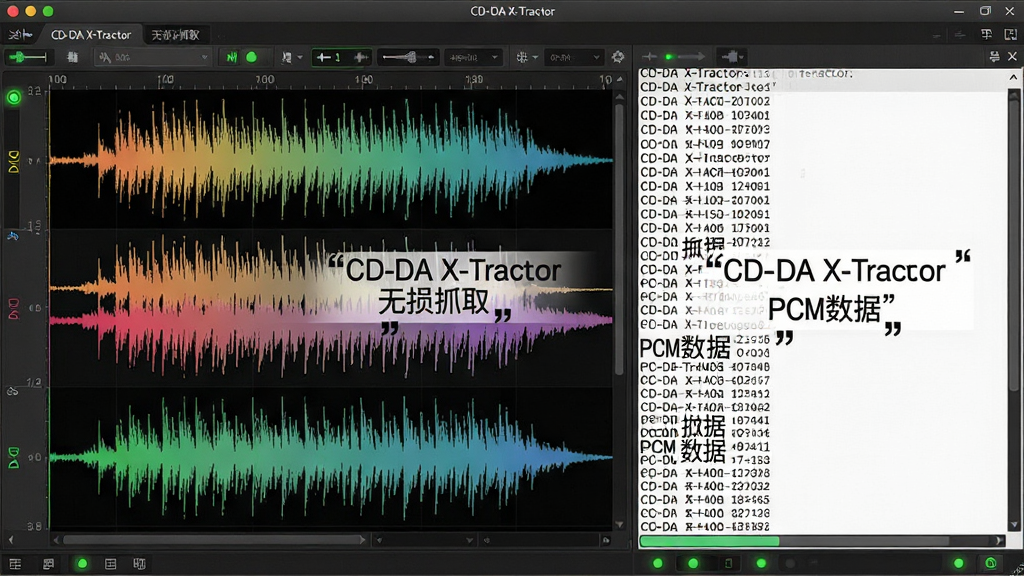Select the log row ending in 207002

(x=705, y=101)
